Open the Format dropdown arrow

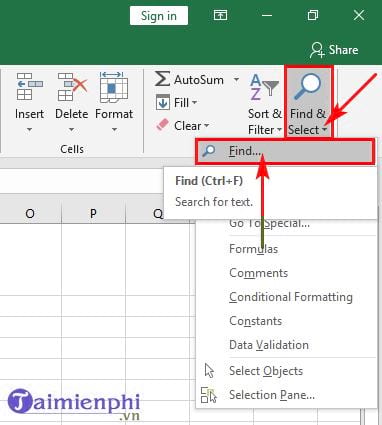tap(114, 129)
